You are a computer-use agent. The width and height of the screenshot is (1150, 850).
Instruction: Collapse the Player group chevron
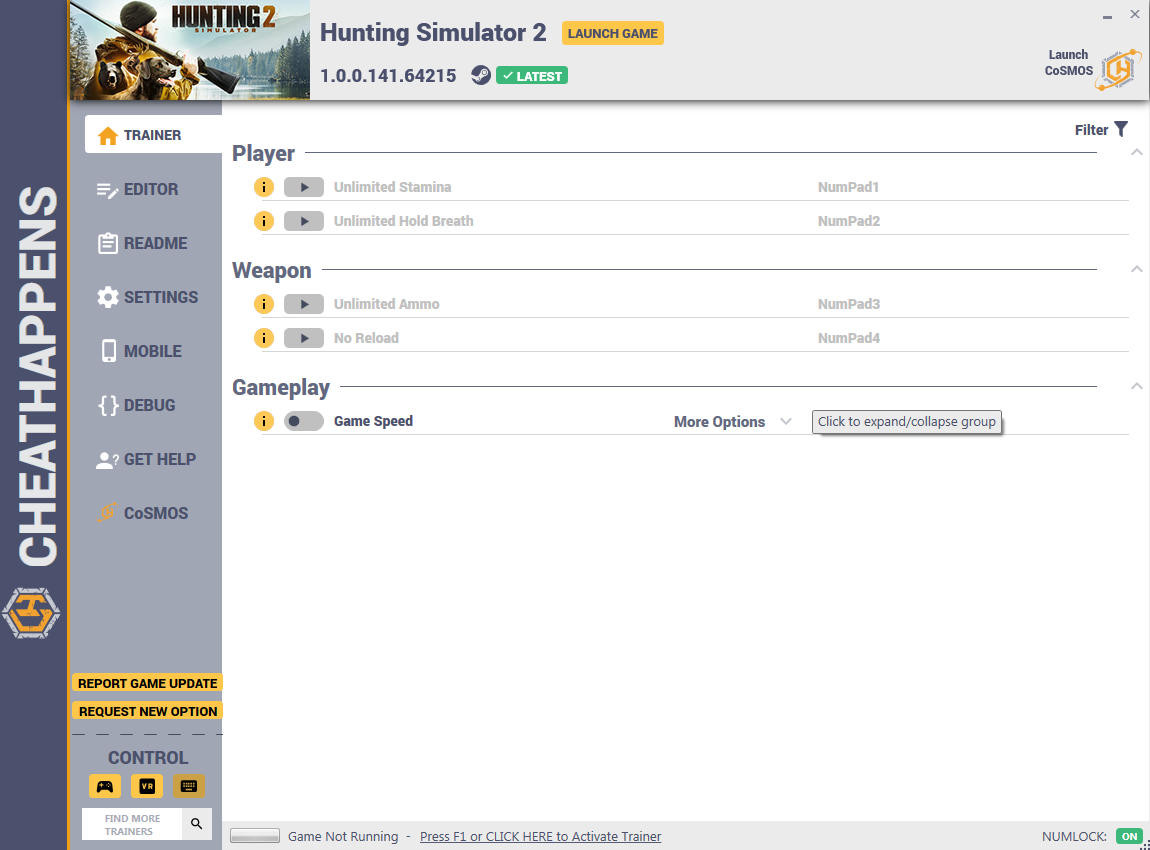pyautogui.click(x=1136, y=153)
